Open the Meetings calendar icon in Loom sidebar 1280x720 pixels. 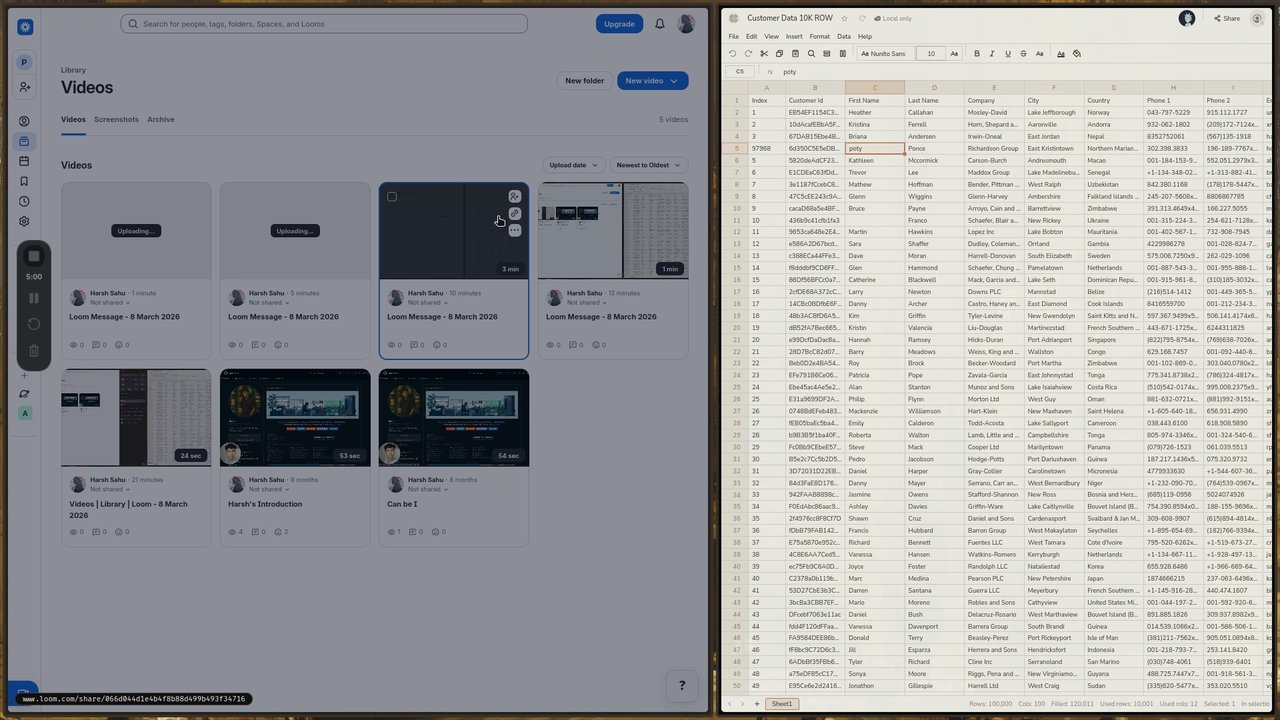click(x=25, y=161)
